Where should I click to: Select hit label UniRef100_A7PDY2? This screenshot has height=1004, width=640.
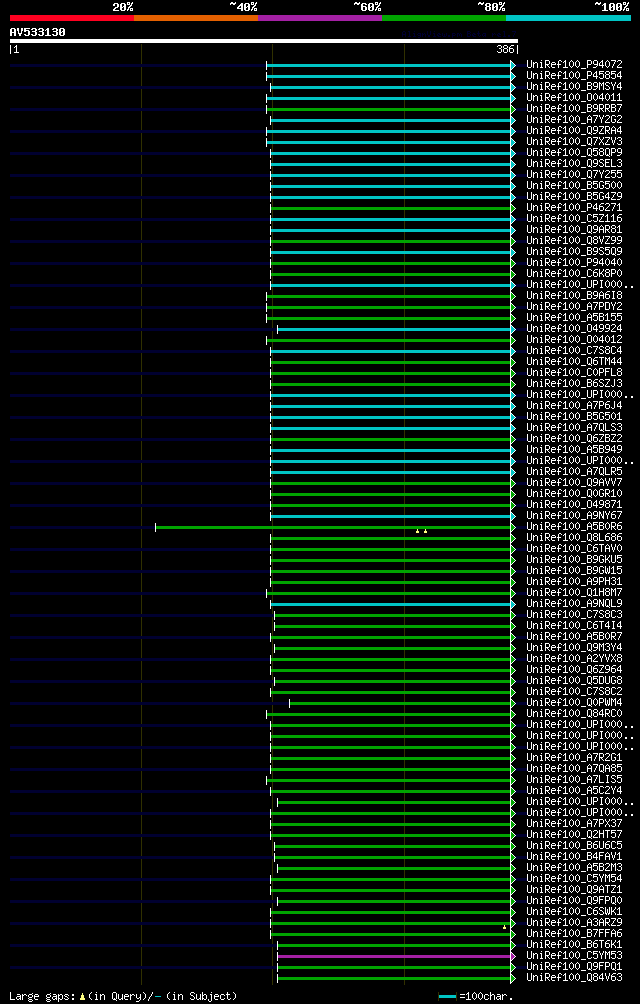(x=574, y=307)
